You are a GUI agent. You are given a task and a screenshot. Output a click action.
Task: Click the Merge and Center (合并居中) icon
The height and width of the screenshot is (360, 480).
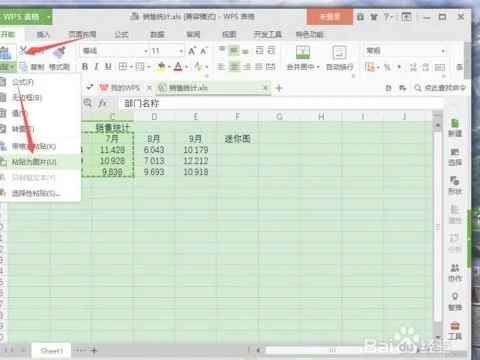pyautogui.click(x=303, y=53)
